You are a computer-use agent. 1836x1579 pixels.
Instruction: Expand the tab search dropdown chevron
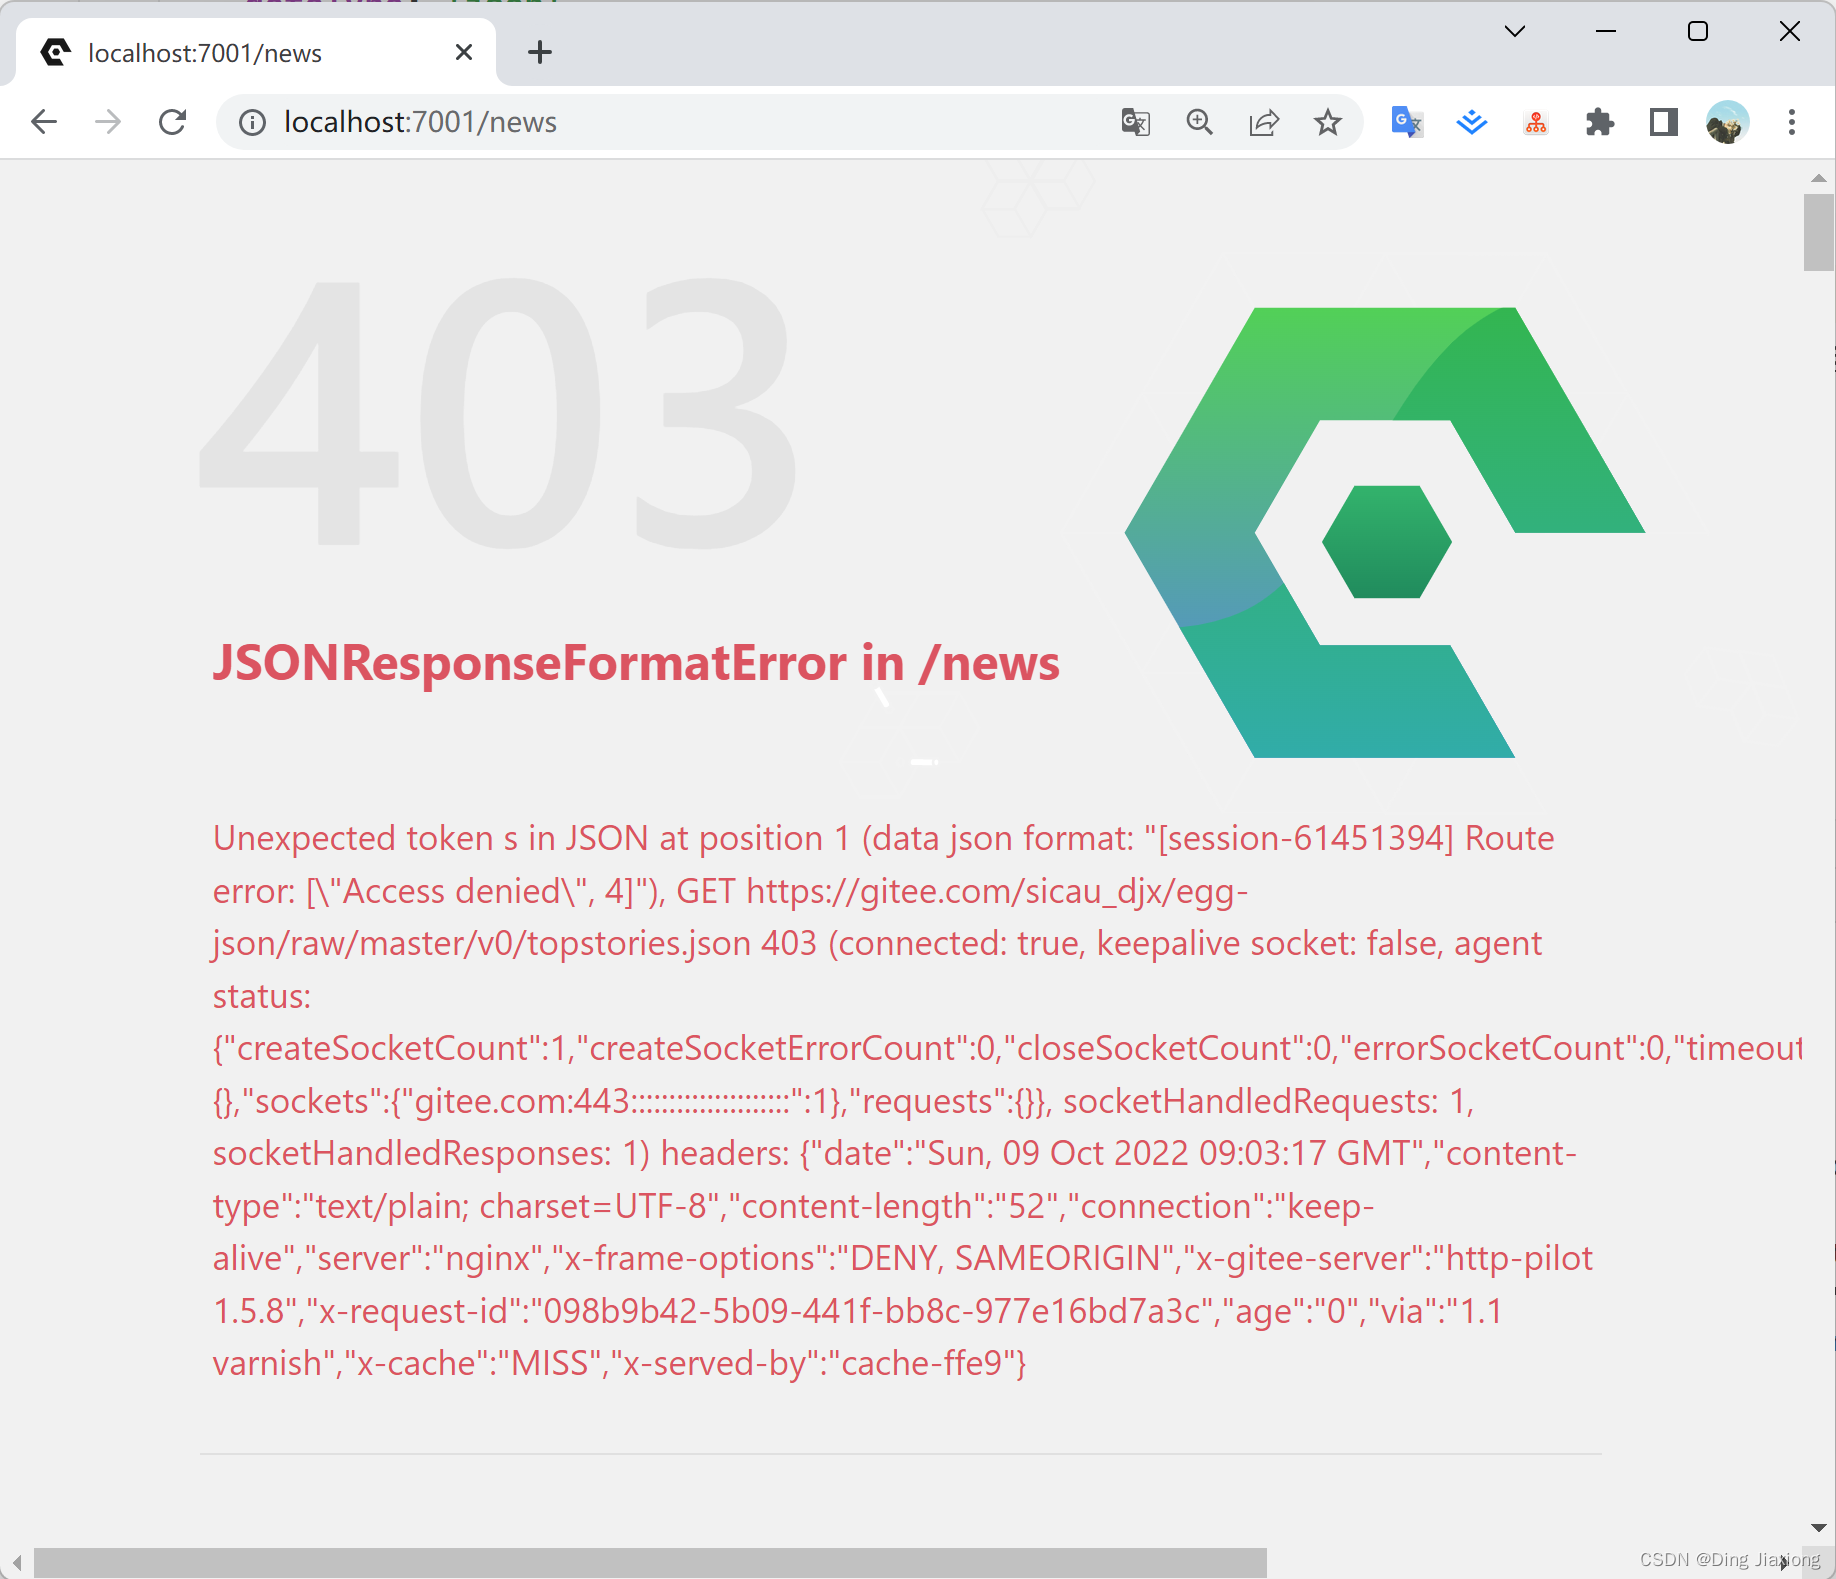click(x=1515, y=31)
